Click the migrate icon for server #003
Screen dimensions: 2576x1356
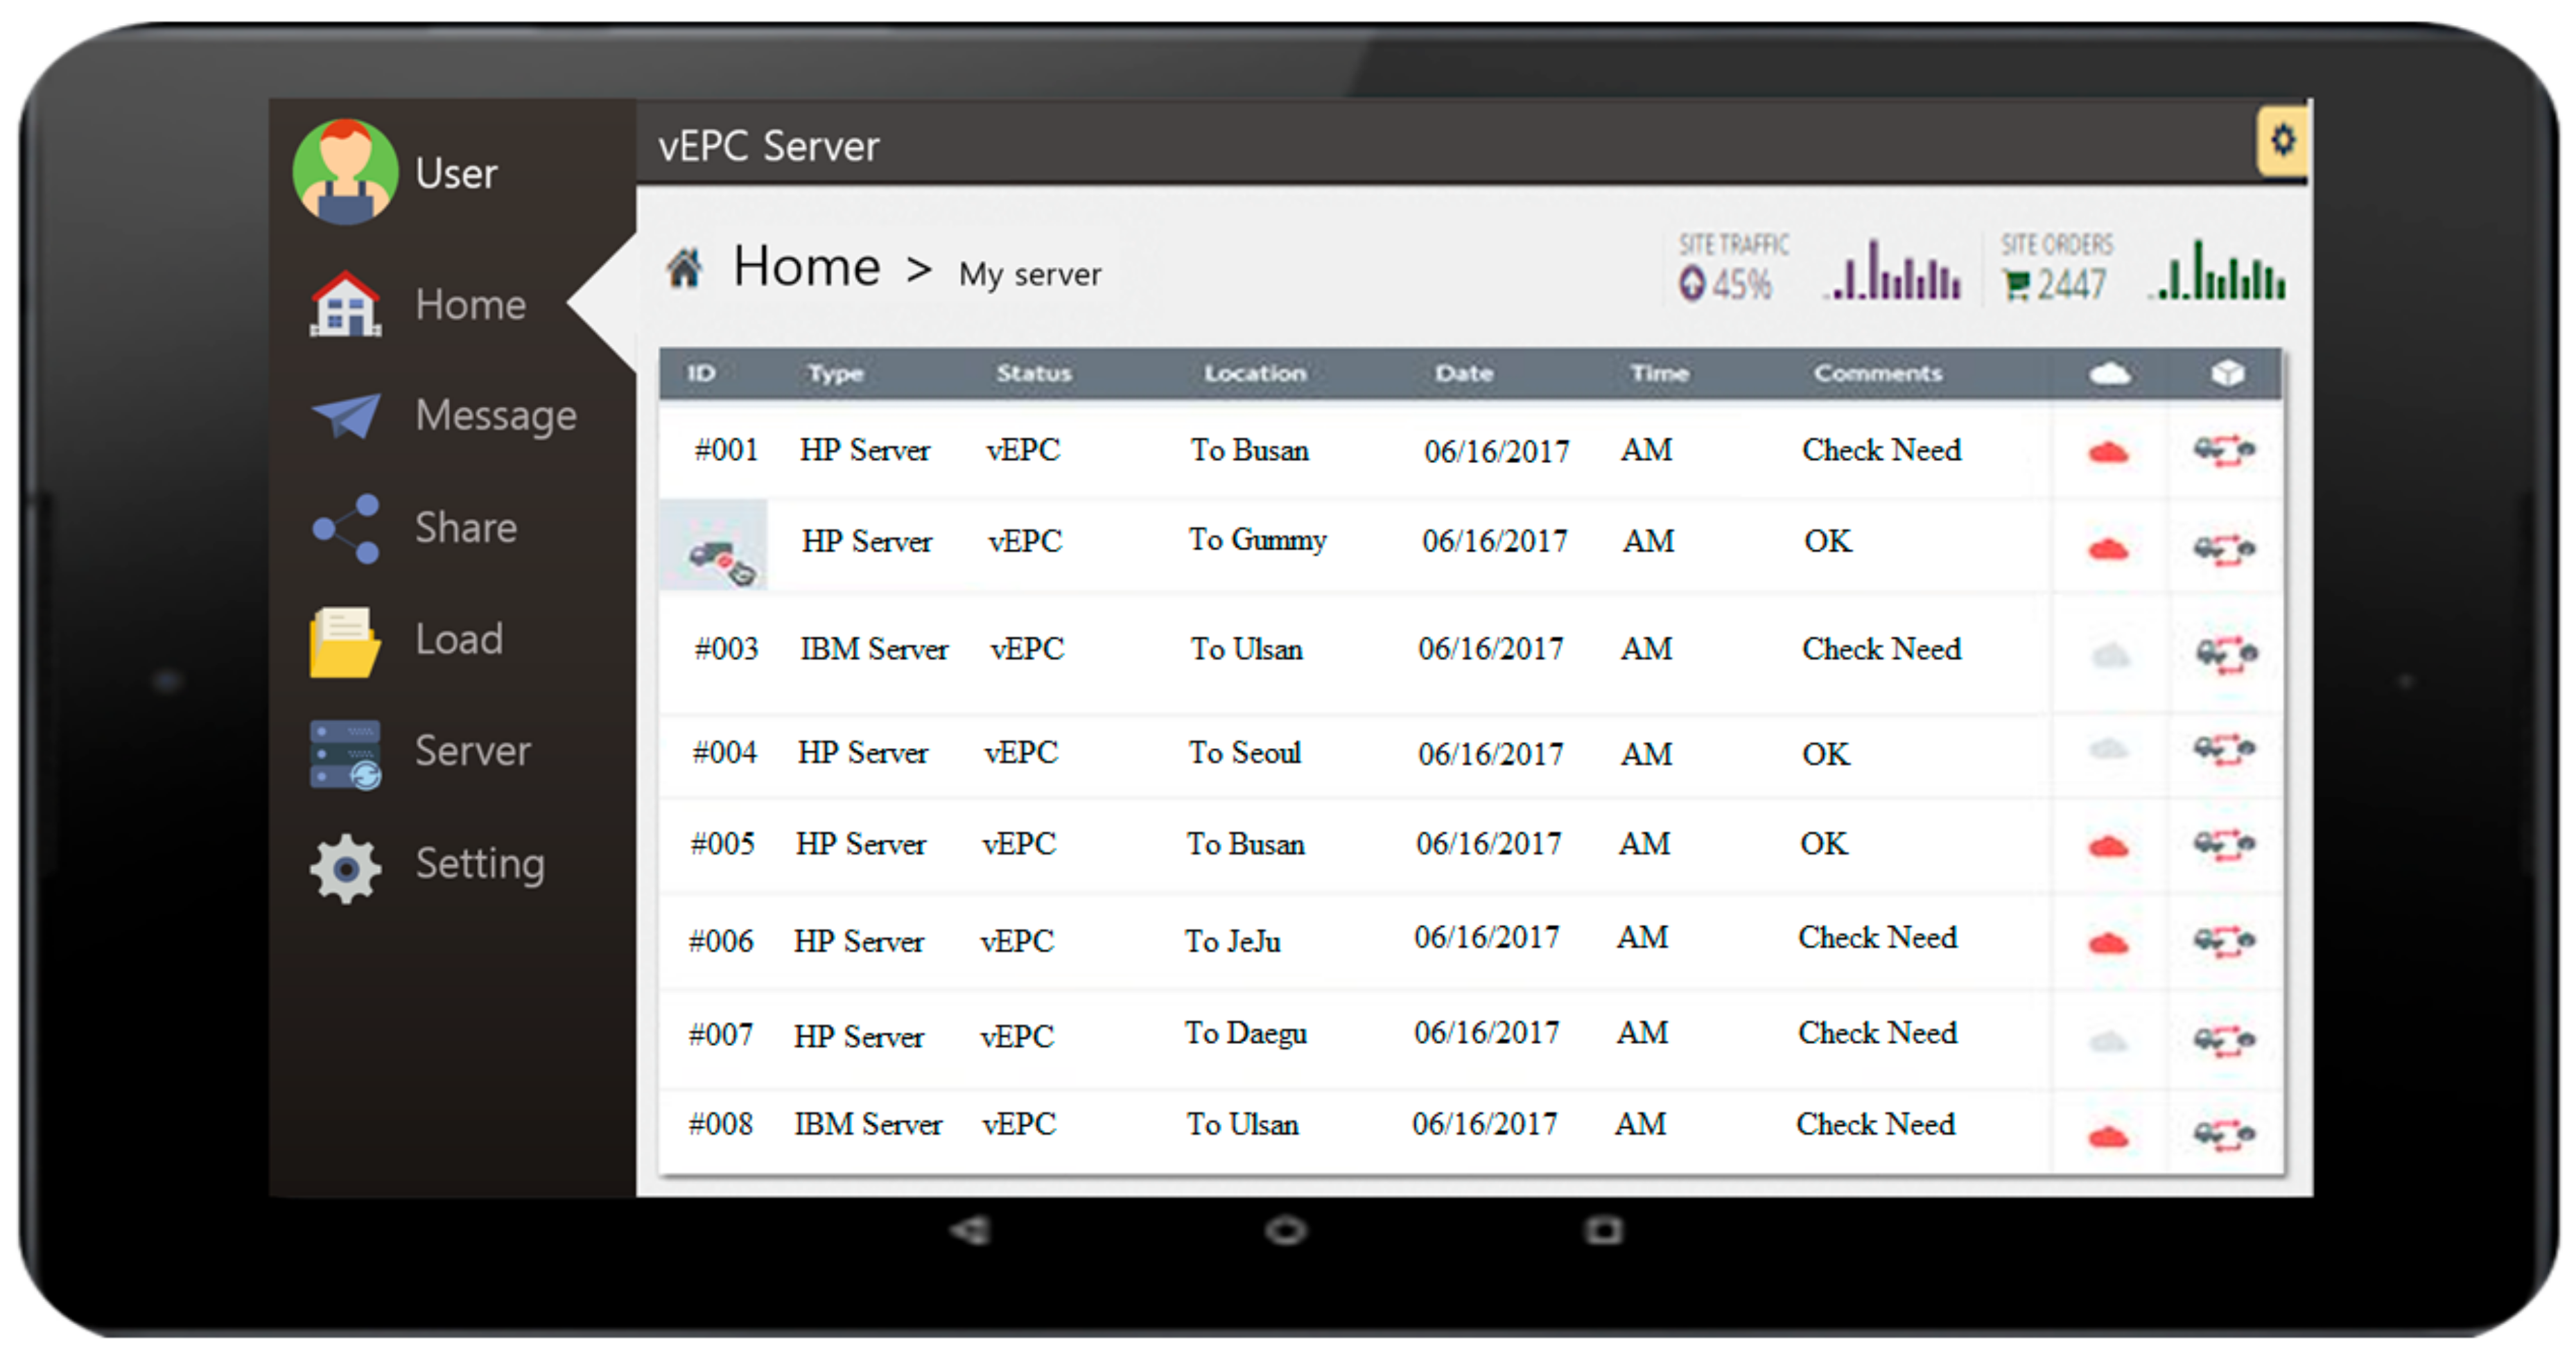click(2226, 655)
